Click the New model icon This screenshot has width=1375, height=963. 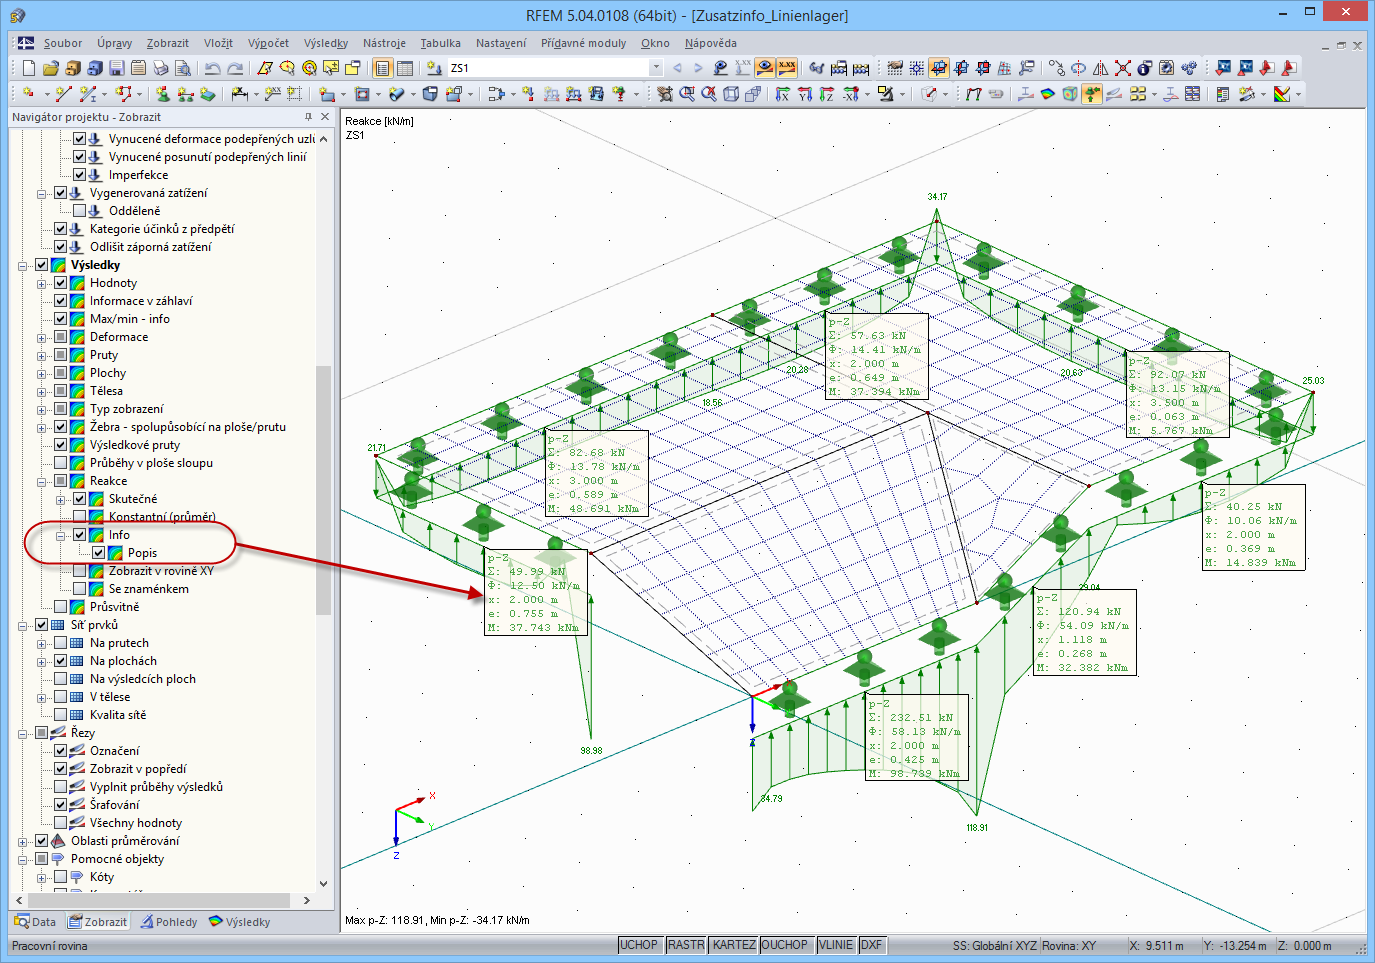pyautogui.click(x=28, y=68)
